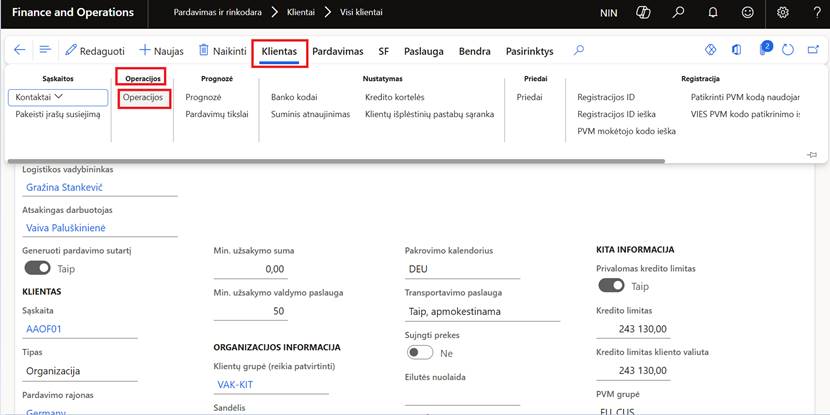The height and width of the screenshot is (415, 830).
Task: Create a new record with Naujas
Action: [161, 51]
